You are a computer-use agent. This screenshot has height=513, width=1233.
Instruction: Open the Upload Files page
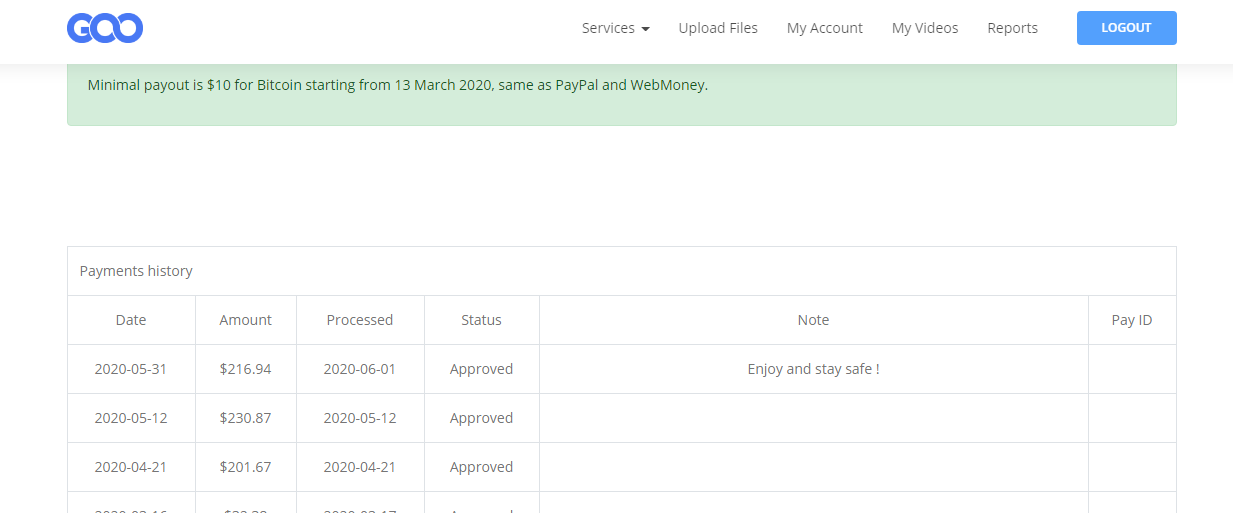click(718, 28)
